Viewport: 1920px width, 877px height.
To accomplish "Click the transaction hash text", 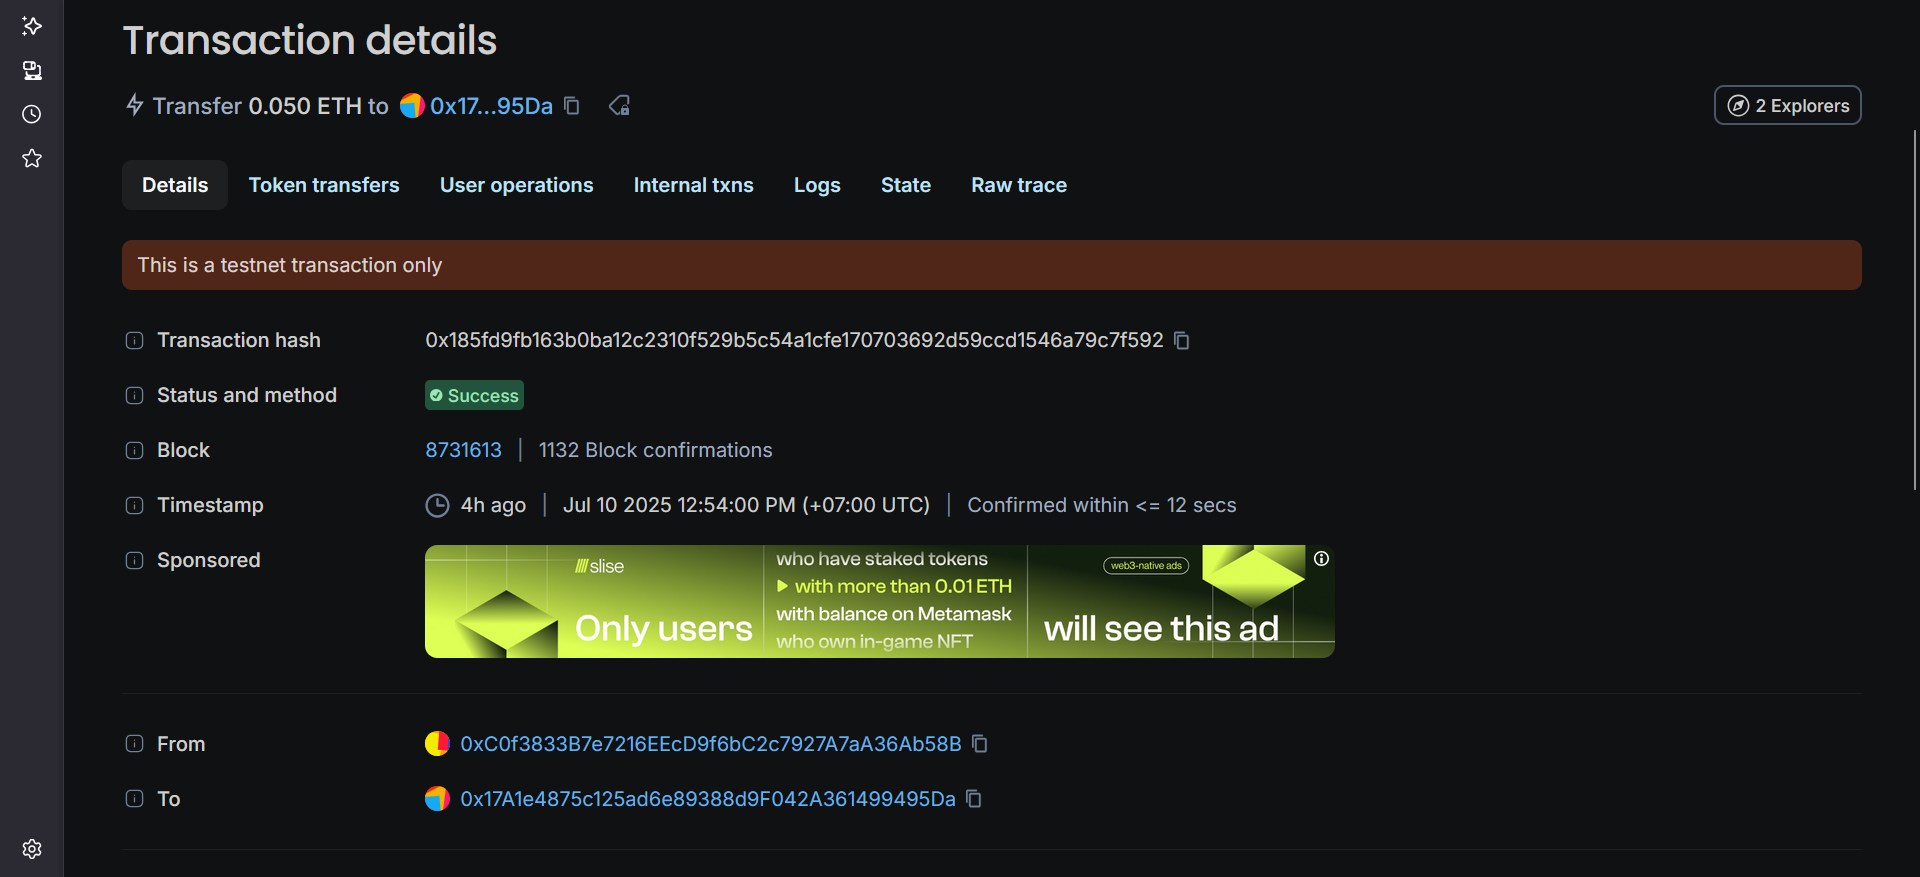I will (795, 341).
